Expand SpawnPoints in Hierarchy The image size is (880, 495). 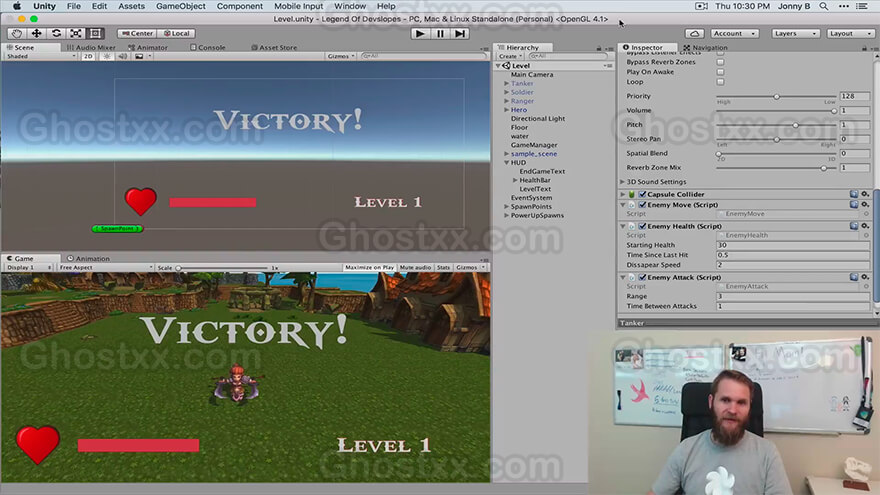tap(506, 207)
